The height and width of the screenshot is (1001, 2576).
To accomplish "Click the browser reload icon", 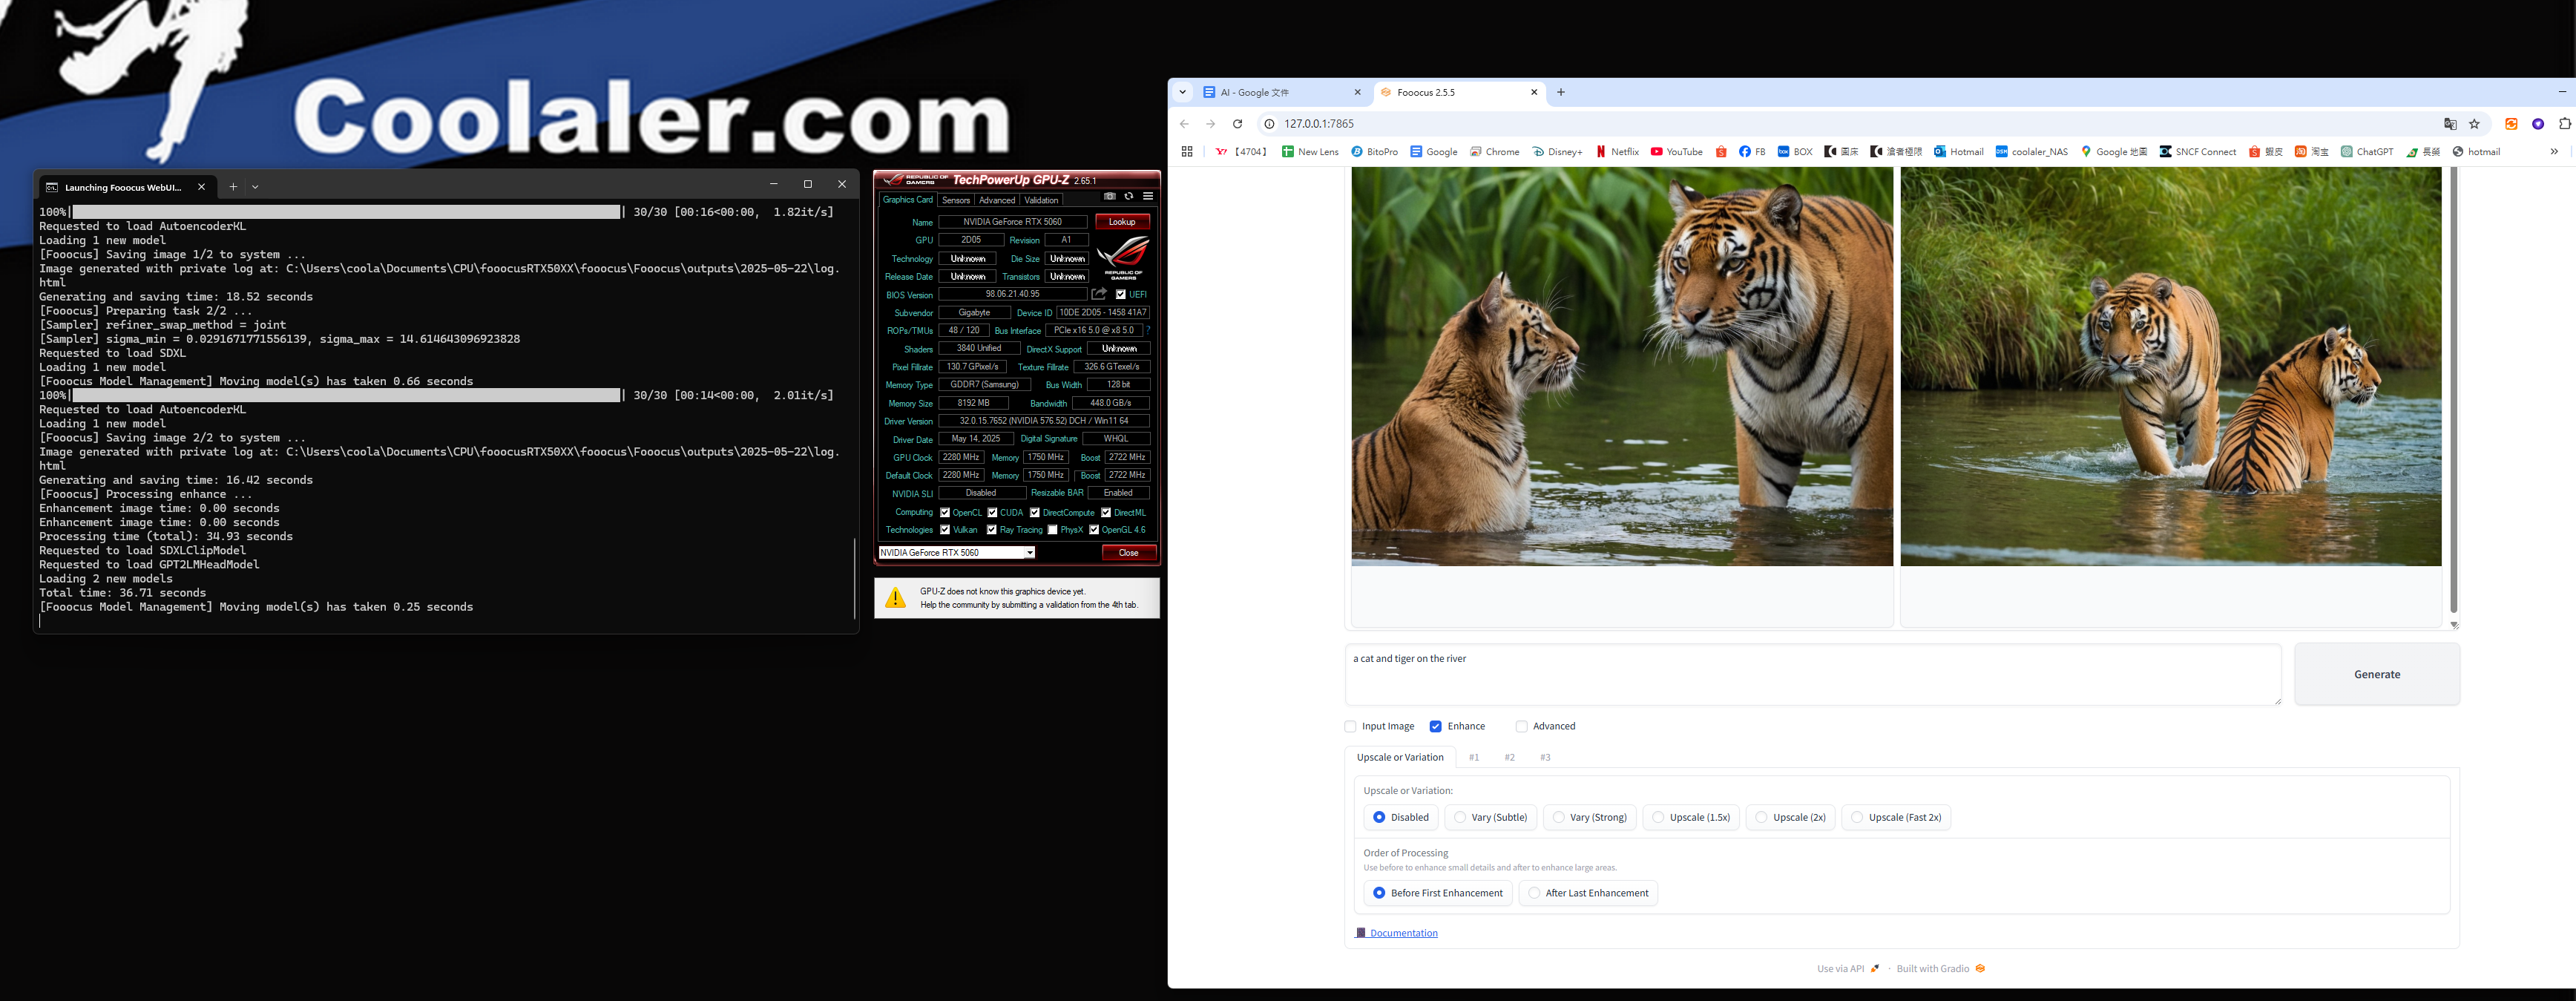I will [x=1237, y=124].
